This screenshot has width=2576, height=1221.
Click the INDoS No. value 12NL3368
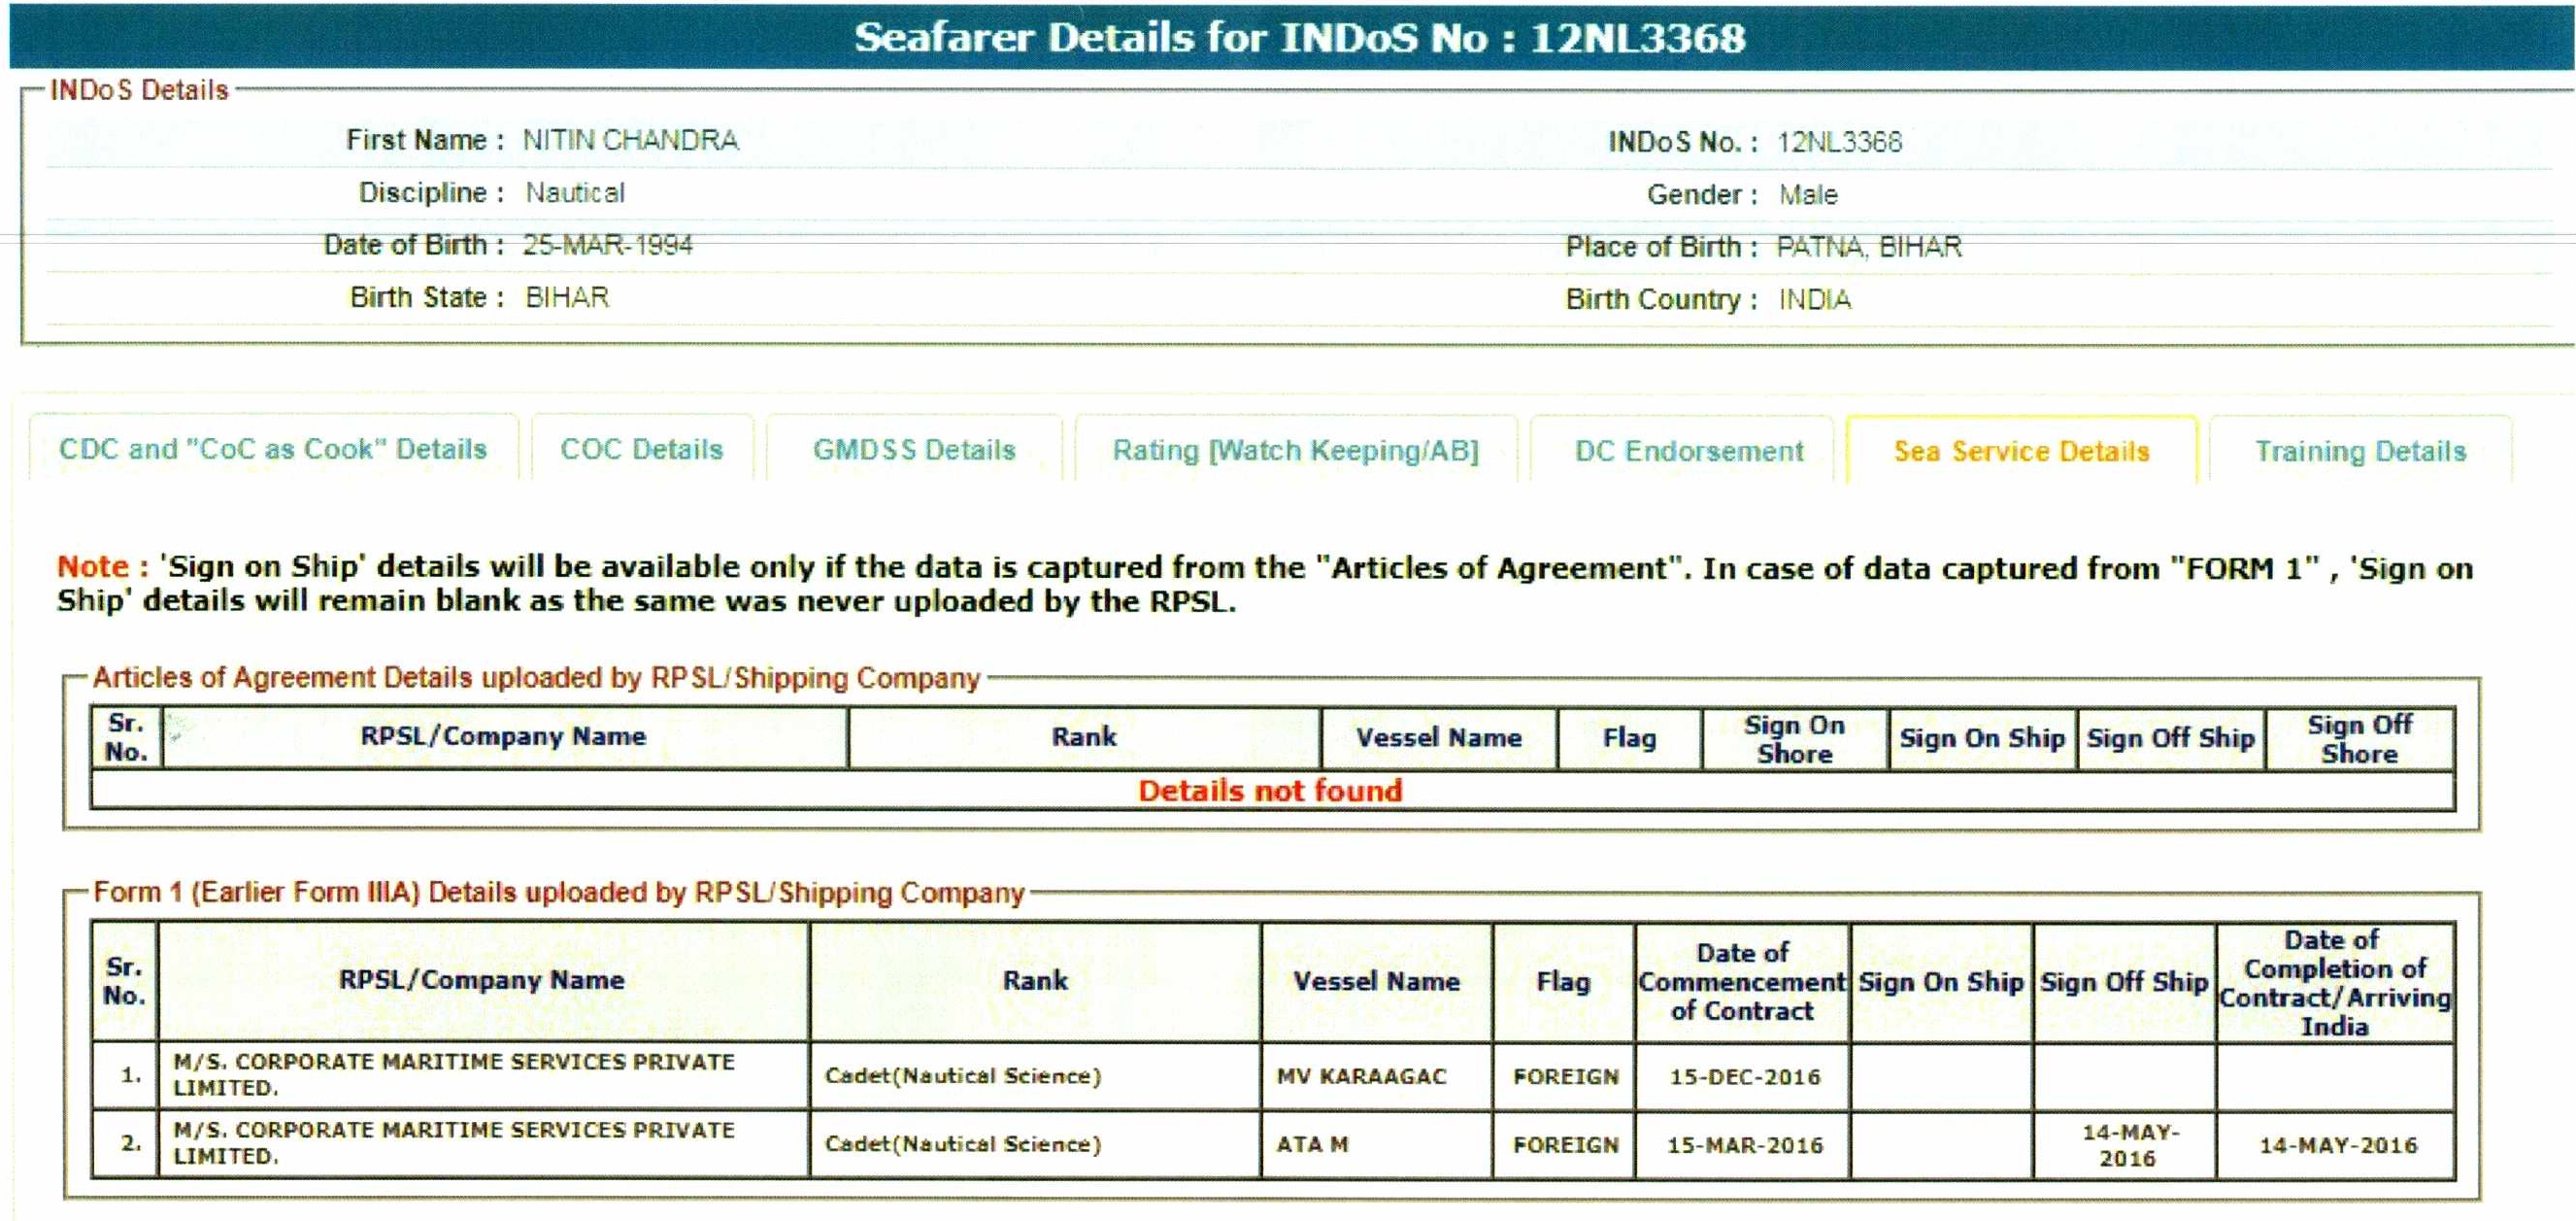(1839, 142)
